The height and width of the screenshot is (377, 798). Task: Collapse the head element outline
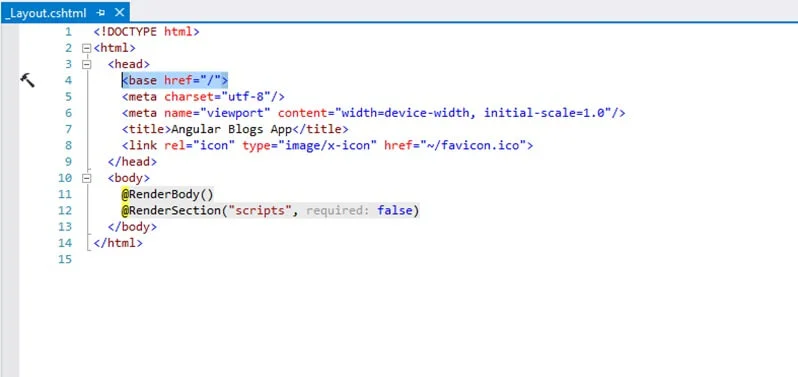[86, 65]
